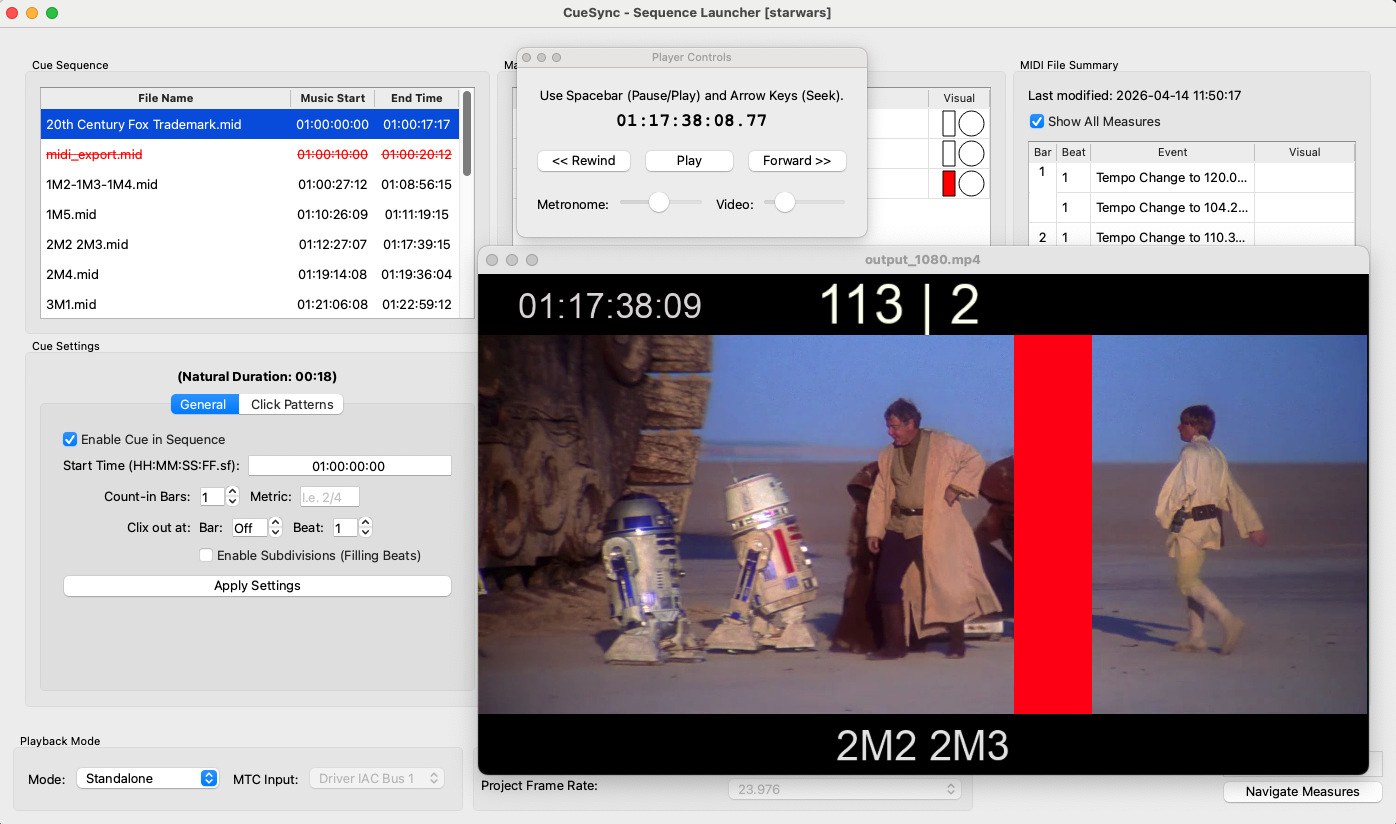Increment the Count-in Bars stepper up arrow
Viewport: 1396px width, 824px height.
(233, 491)
